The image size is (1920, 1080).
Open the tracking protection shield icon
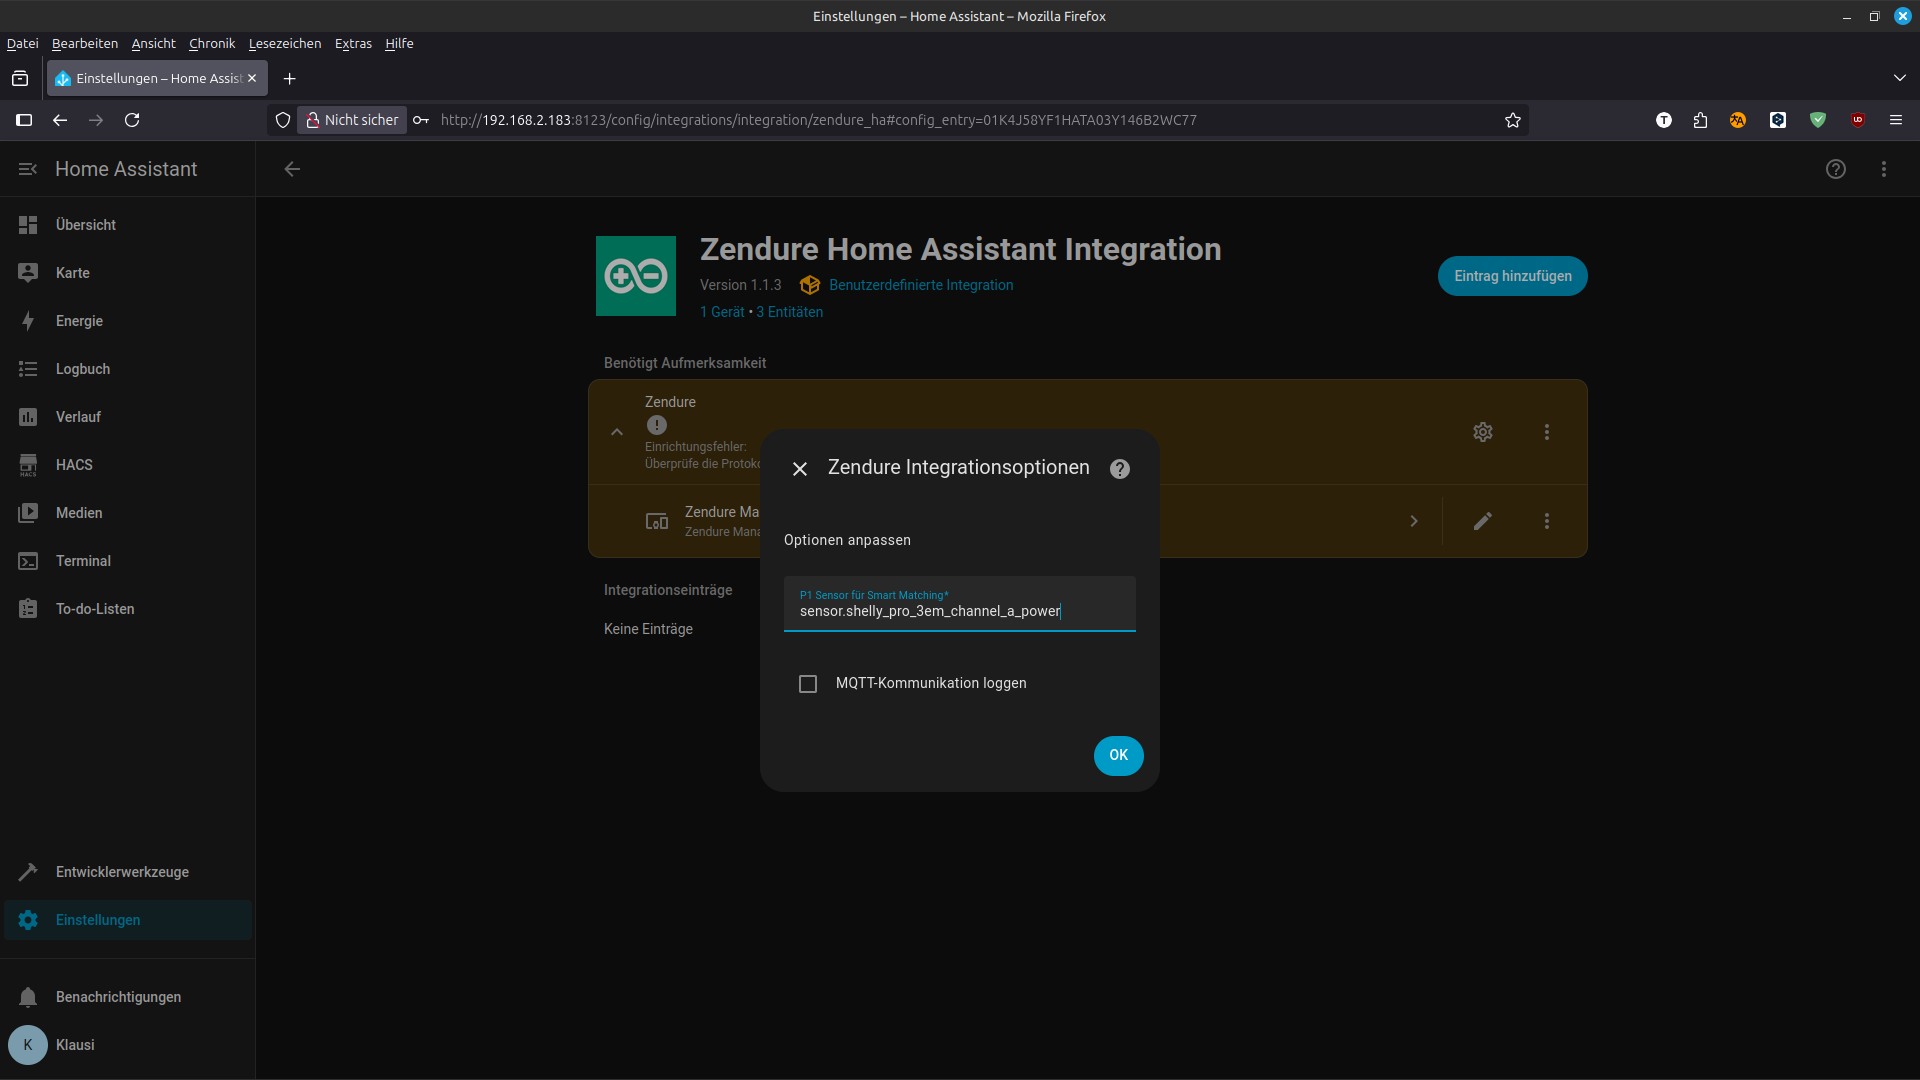[283, 120]
